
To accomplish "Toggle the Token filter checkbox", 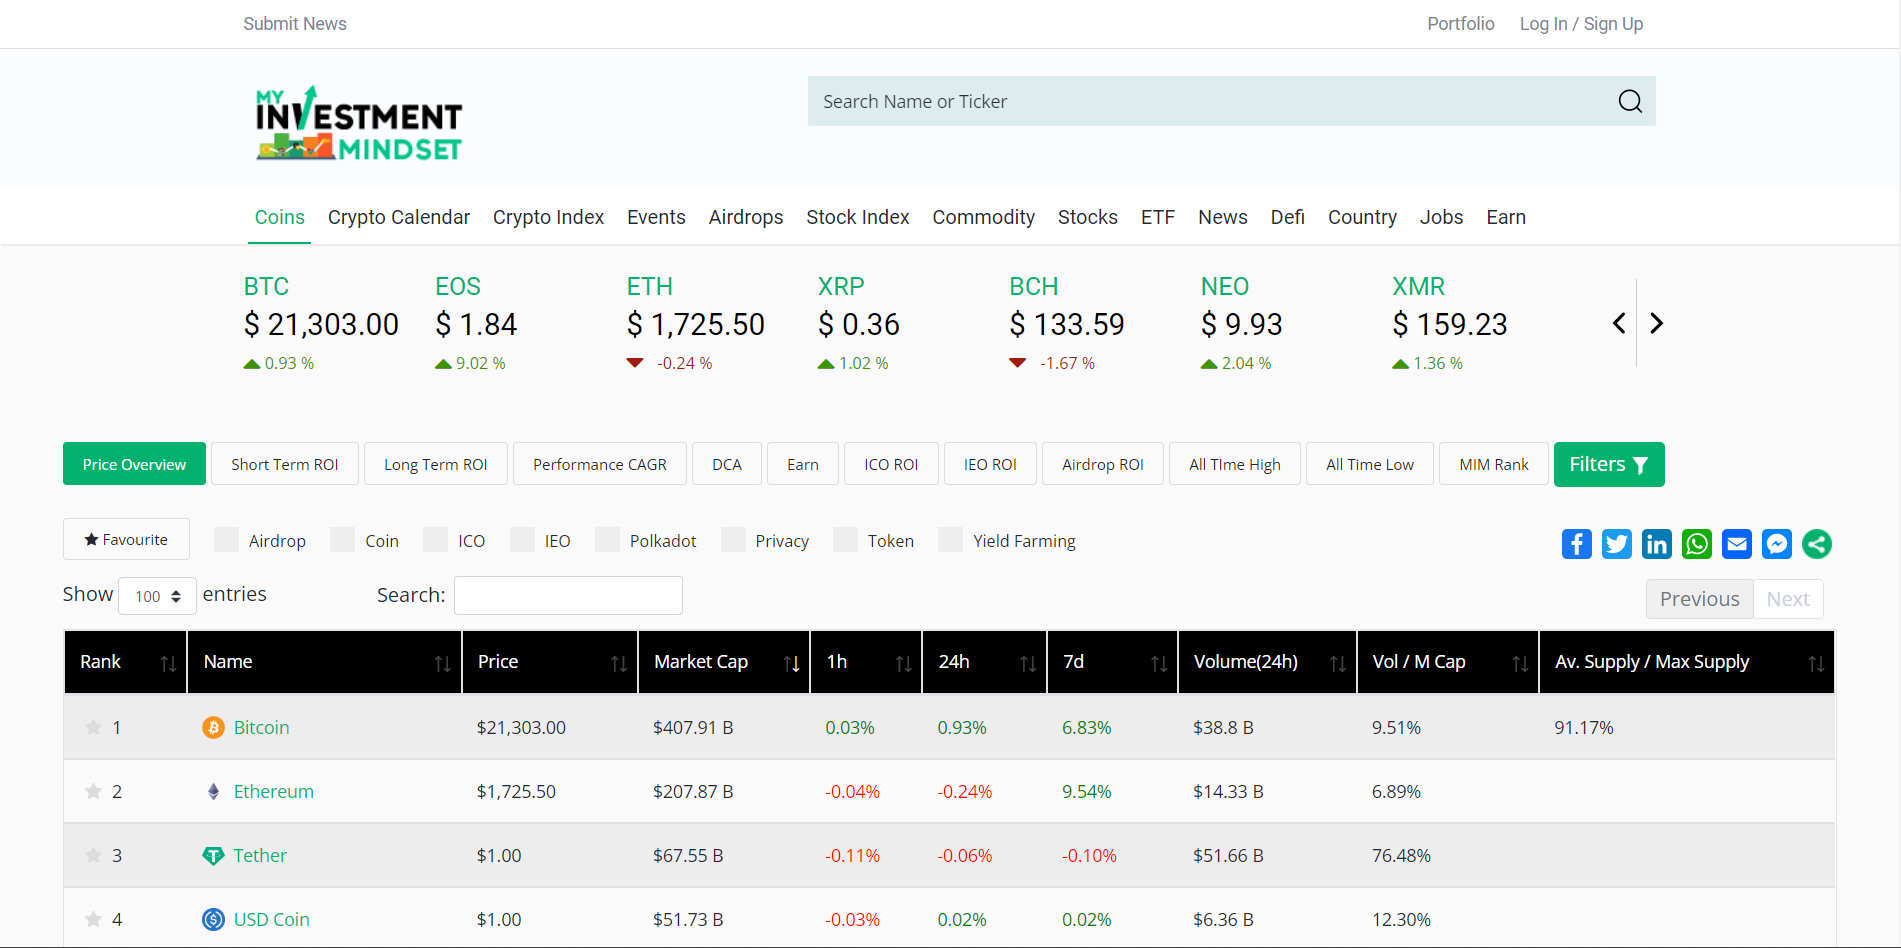I will pyautogui.click(x=846, y=540).
